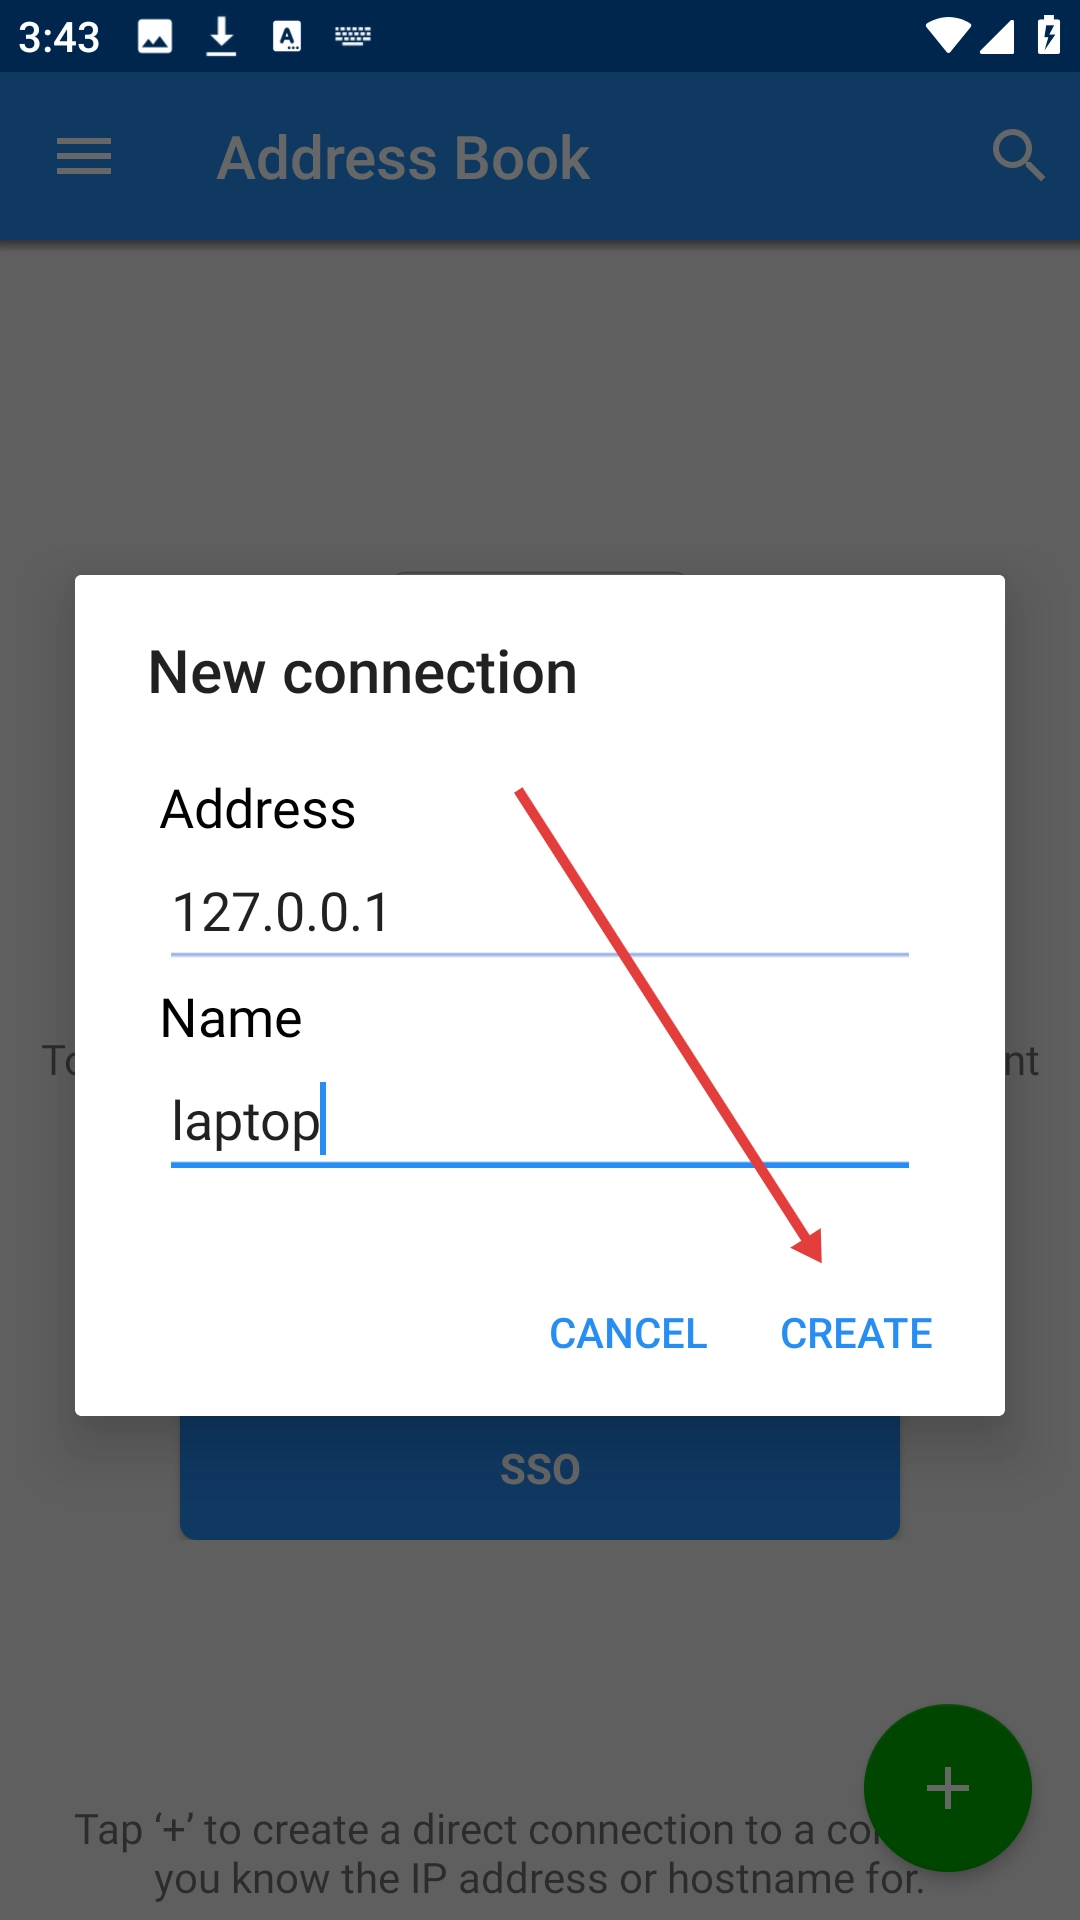Tap the clock showing 3:43
Image resolution: width=1080 pixels, height=1920 pixels.
(x=59, y=38)
